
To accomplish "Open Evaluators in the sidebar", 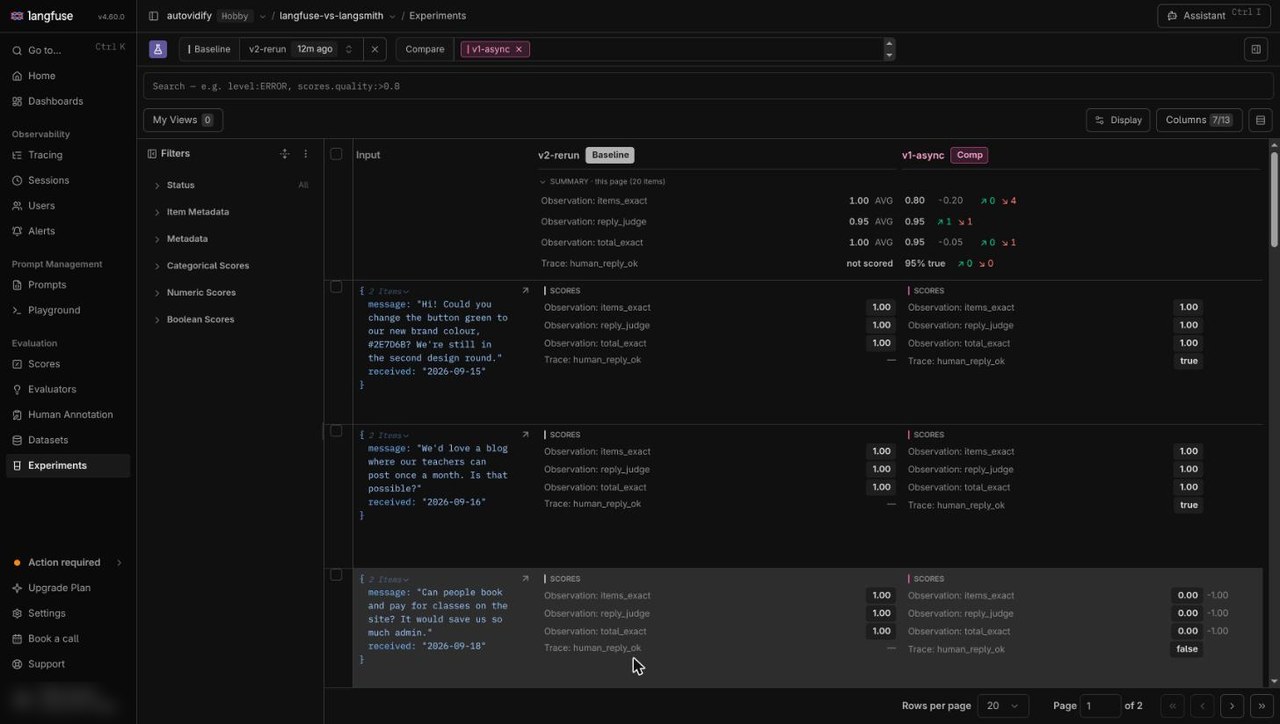I will pyautogui.click(x=68, y=389).
